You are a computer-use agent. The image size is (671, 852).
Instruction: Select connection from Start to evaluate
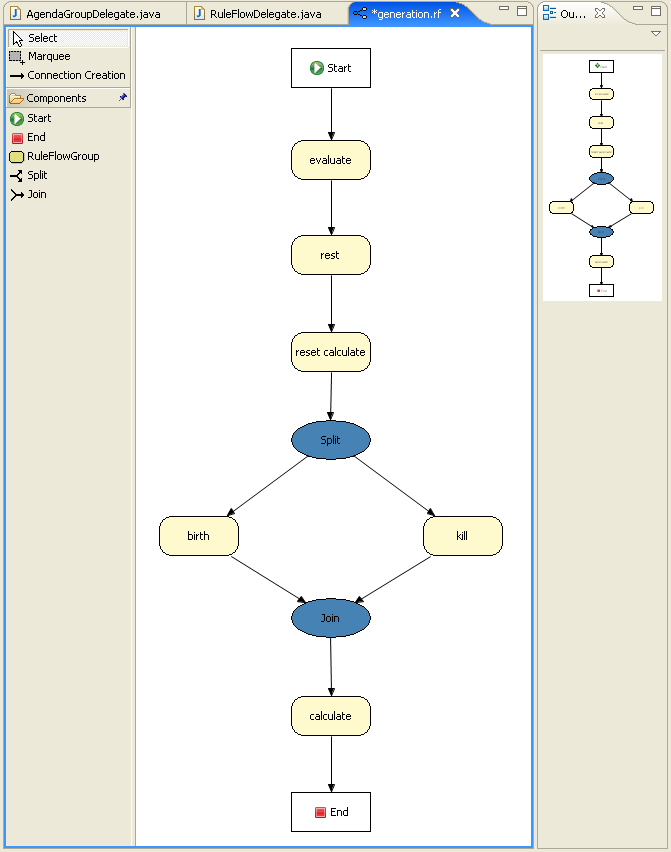[x=331, y=114]
